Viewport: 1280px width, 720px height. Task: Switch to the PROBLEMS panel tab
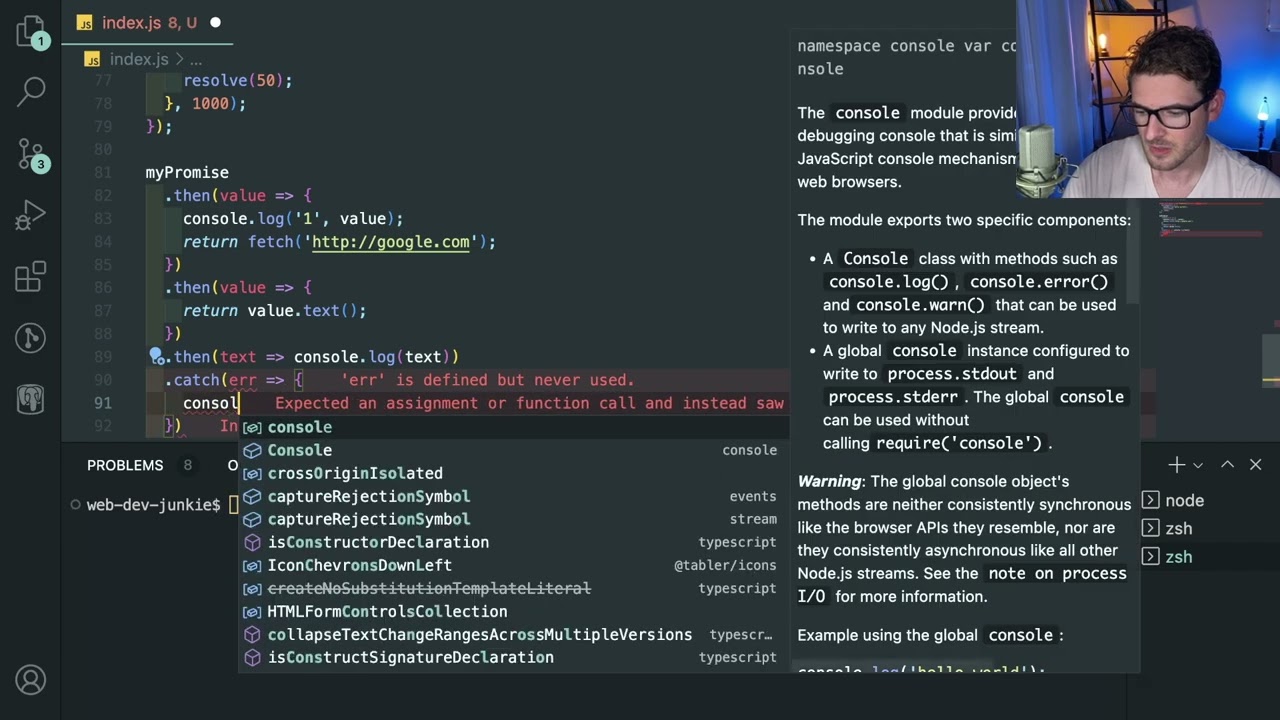[125, 465]
